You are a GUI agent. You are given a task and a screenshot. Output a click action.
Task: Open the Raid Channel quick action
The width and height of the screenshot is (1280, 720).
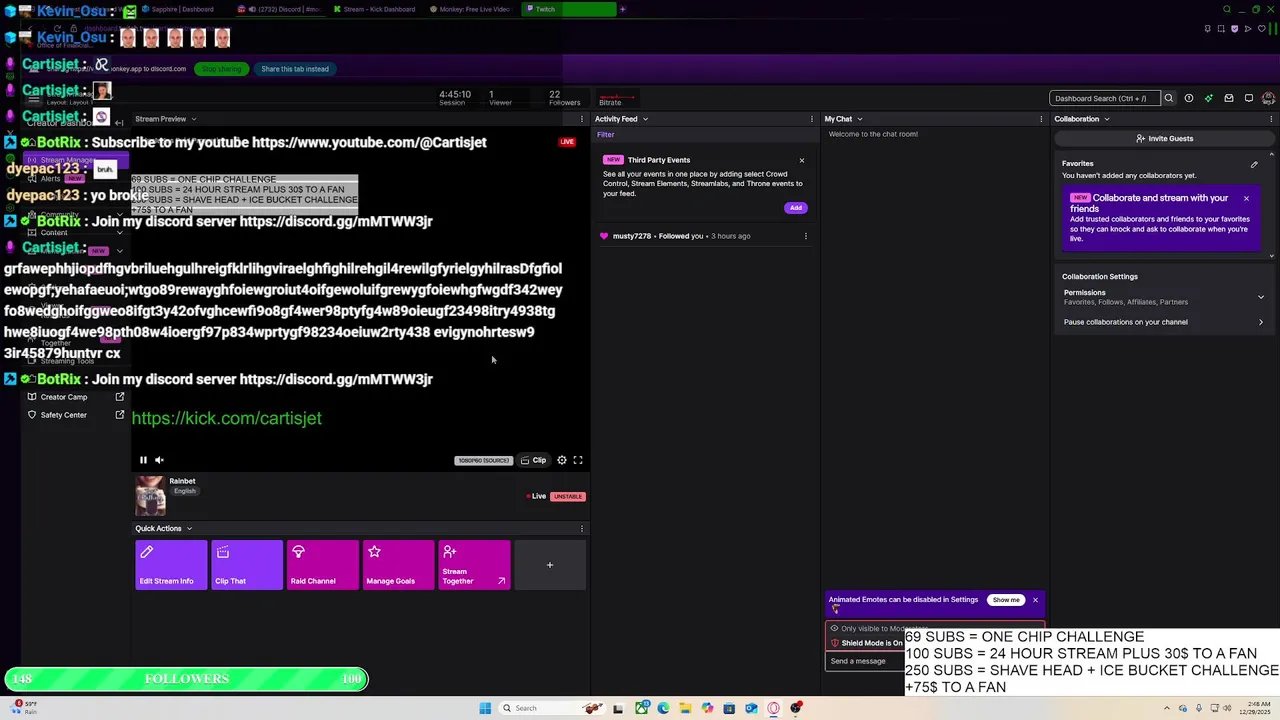tap(323, 565)
